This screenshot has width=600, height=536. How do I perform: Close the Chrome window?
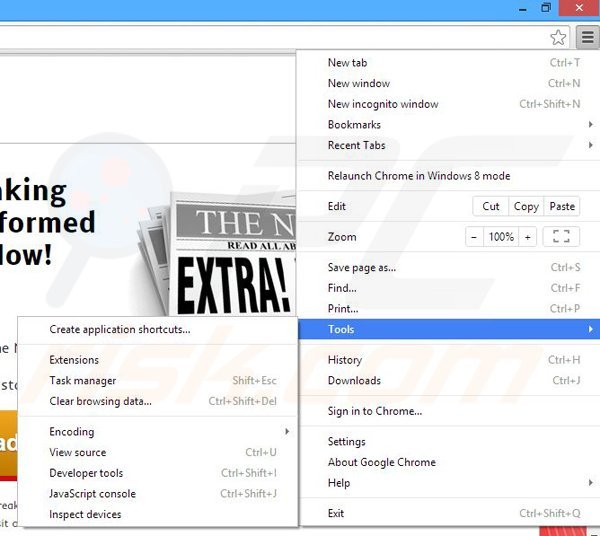tap(579, 8)
